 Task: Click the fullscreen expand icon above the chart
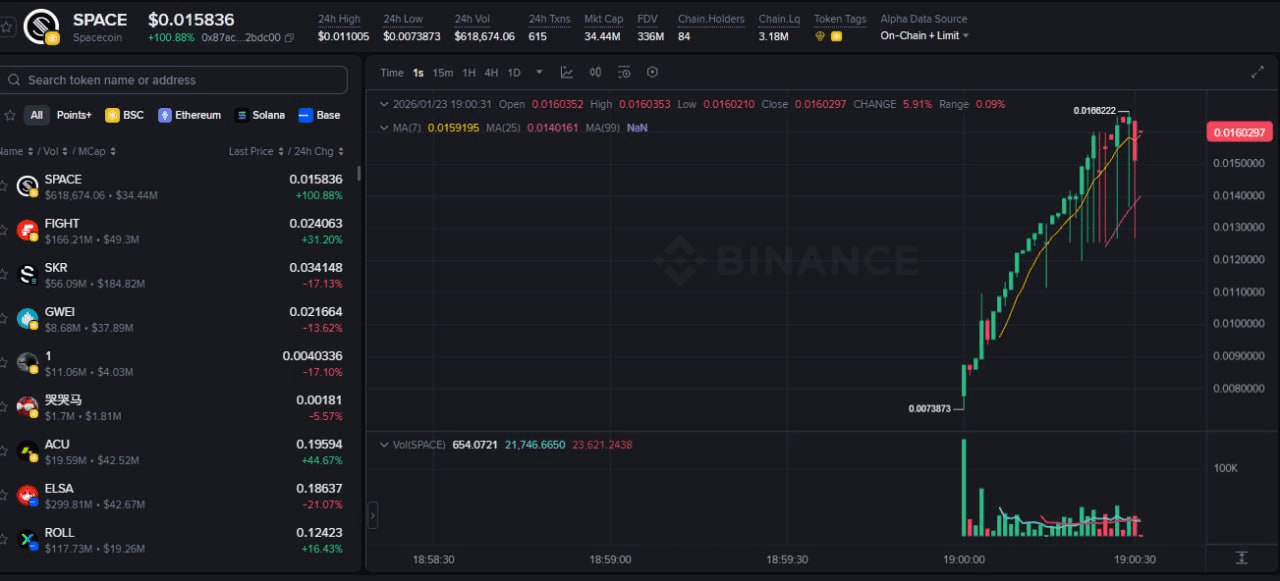[x=1258, y=72]
